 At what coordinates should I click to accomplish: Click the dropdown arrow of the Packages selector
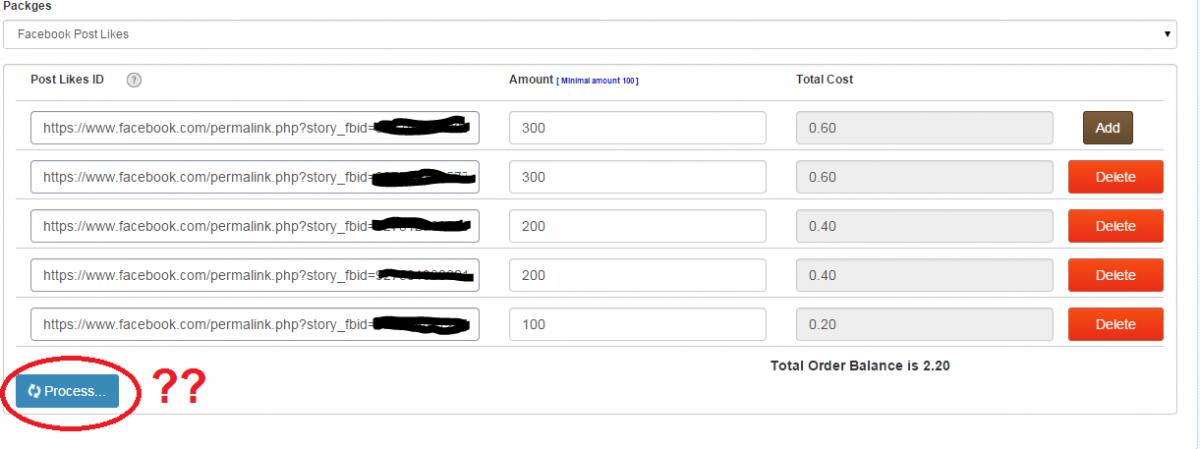(1167, 34)
